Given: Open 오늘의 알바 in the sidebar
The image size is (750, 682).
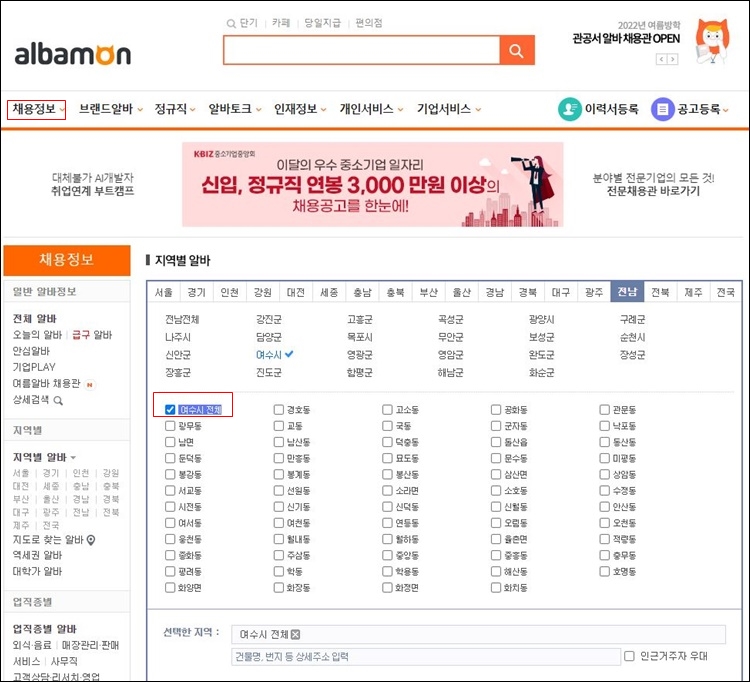Looking at the screenshot, I should (37, 334).
